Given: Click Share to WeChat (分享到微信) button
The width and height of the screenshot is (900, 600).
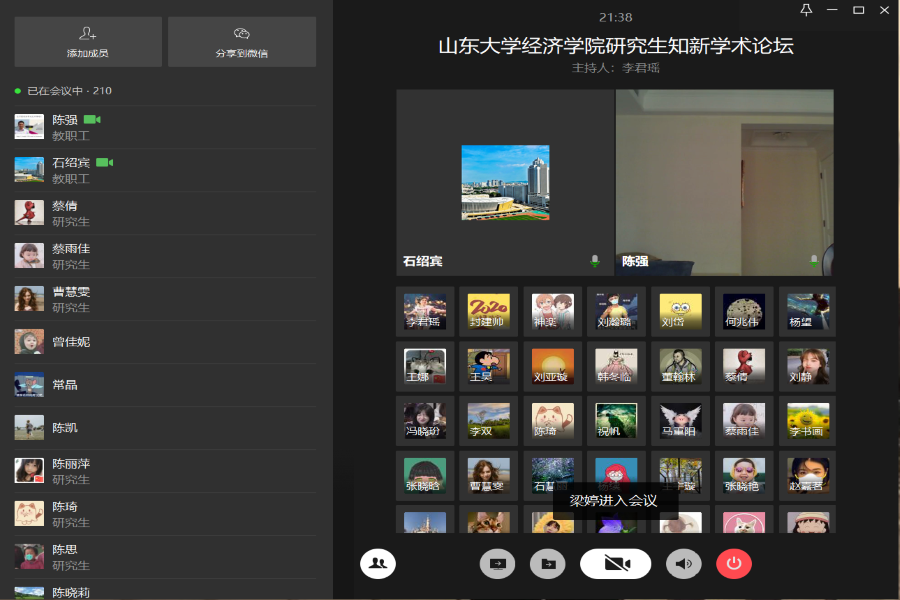Looking at the screenshot, I should [x=241, y=42].
